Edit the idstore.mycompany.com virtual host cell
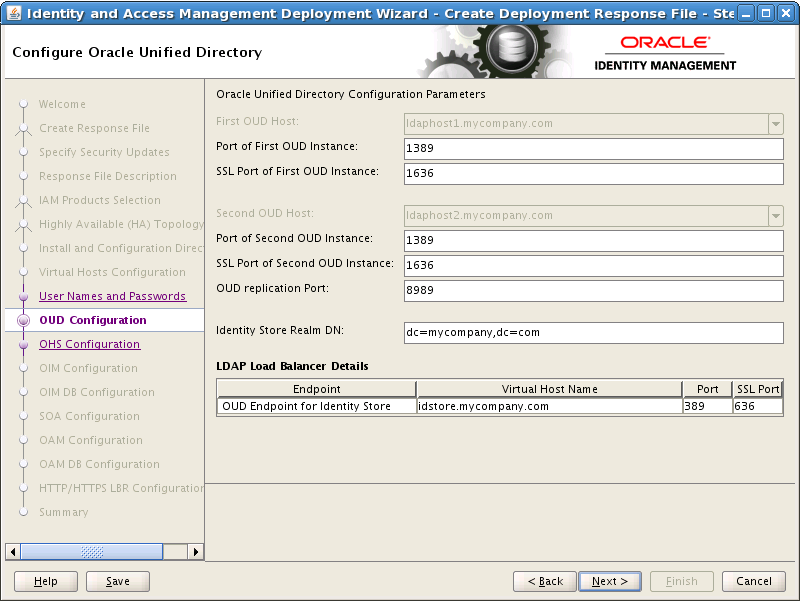Image resolution: width=800 pixels, height=601 pixels. (549, 406)
